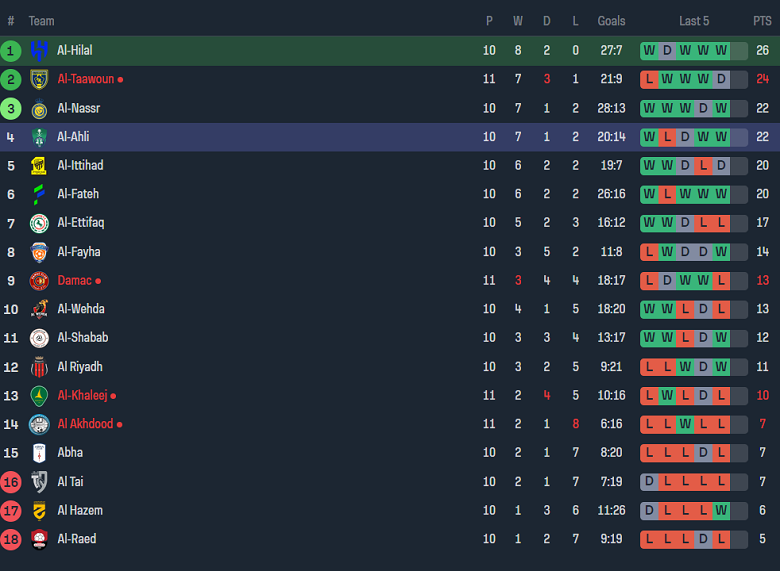Open the Al-Ettifaq club crest
780x571 pixels.
39,223
